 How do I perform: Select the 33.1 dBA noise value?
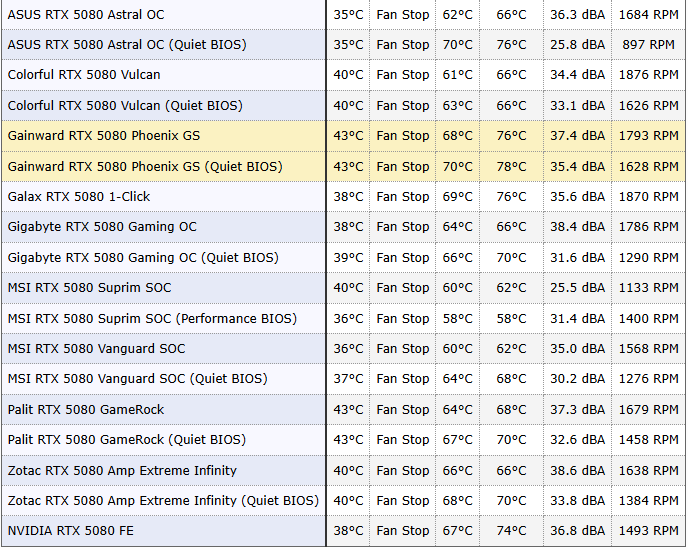tap(577, 105)
